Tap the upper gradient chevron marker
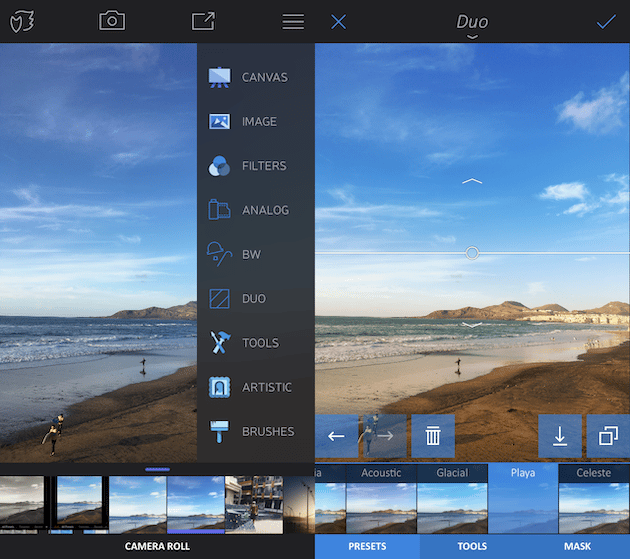 [472, 181]
